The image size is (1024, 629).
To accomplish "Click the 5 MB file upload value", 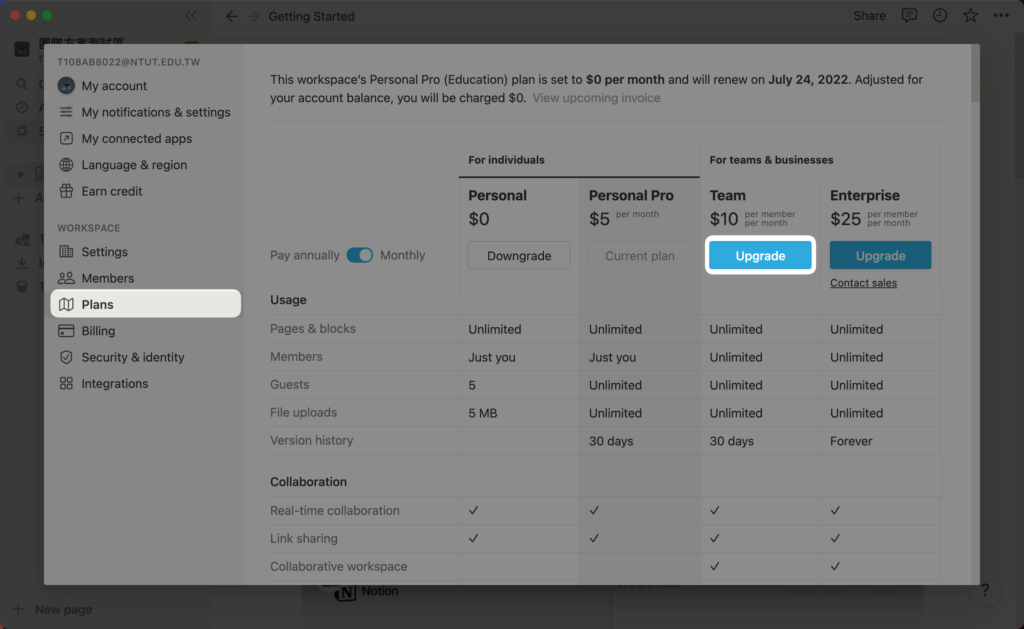I will point(483,413).
